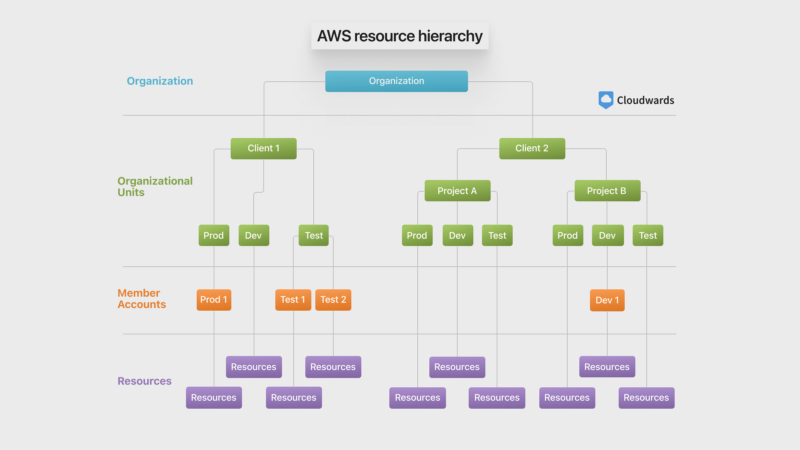
Task: Click the Dev box belonging to Project A
Action: (x=457, y=236)
